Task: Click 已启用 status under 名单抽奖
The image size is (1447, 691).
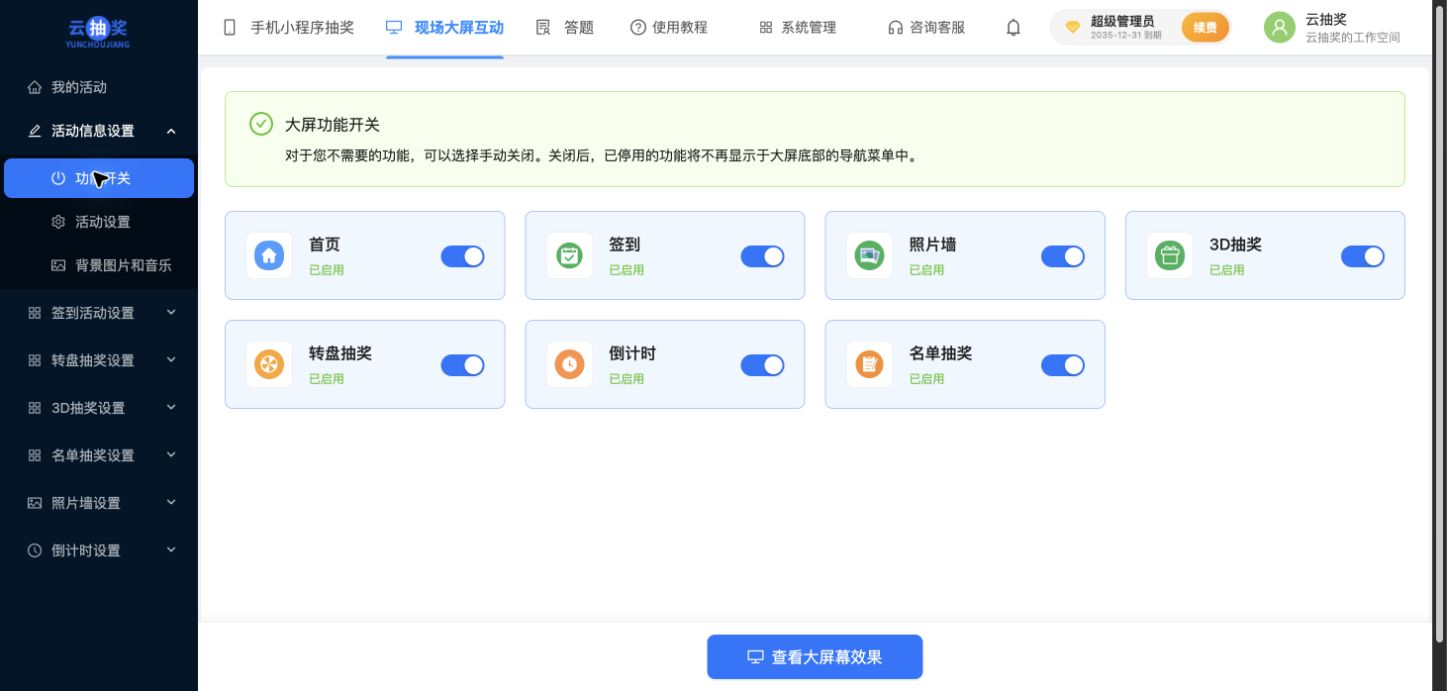Action: pyautogui.click(x=926, y=379)
